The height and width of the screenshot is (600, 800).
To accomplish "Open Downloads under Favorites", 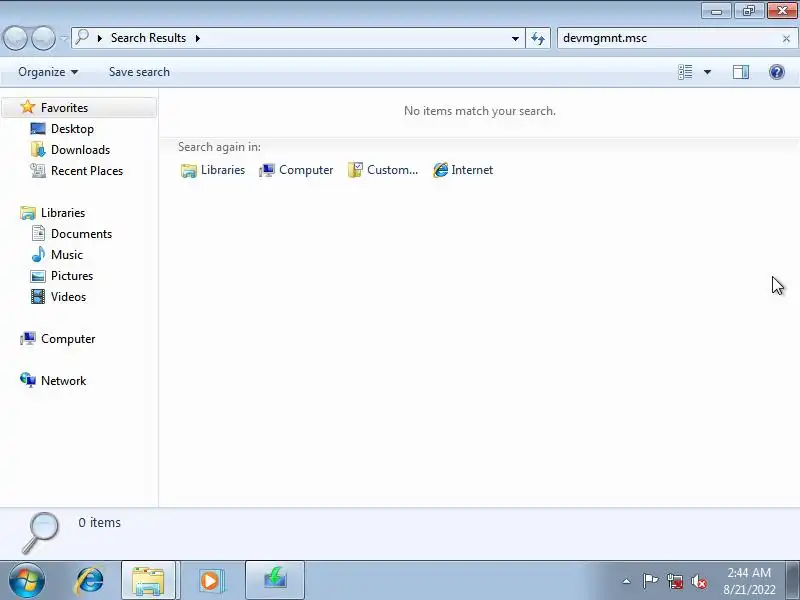I will pyautogui.click(x=81, y=149).
